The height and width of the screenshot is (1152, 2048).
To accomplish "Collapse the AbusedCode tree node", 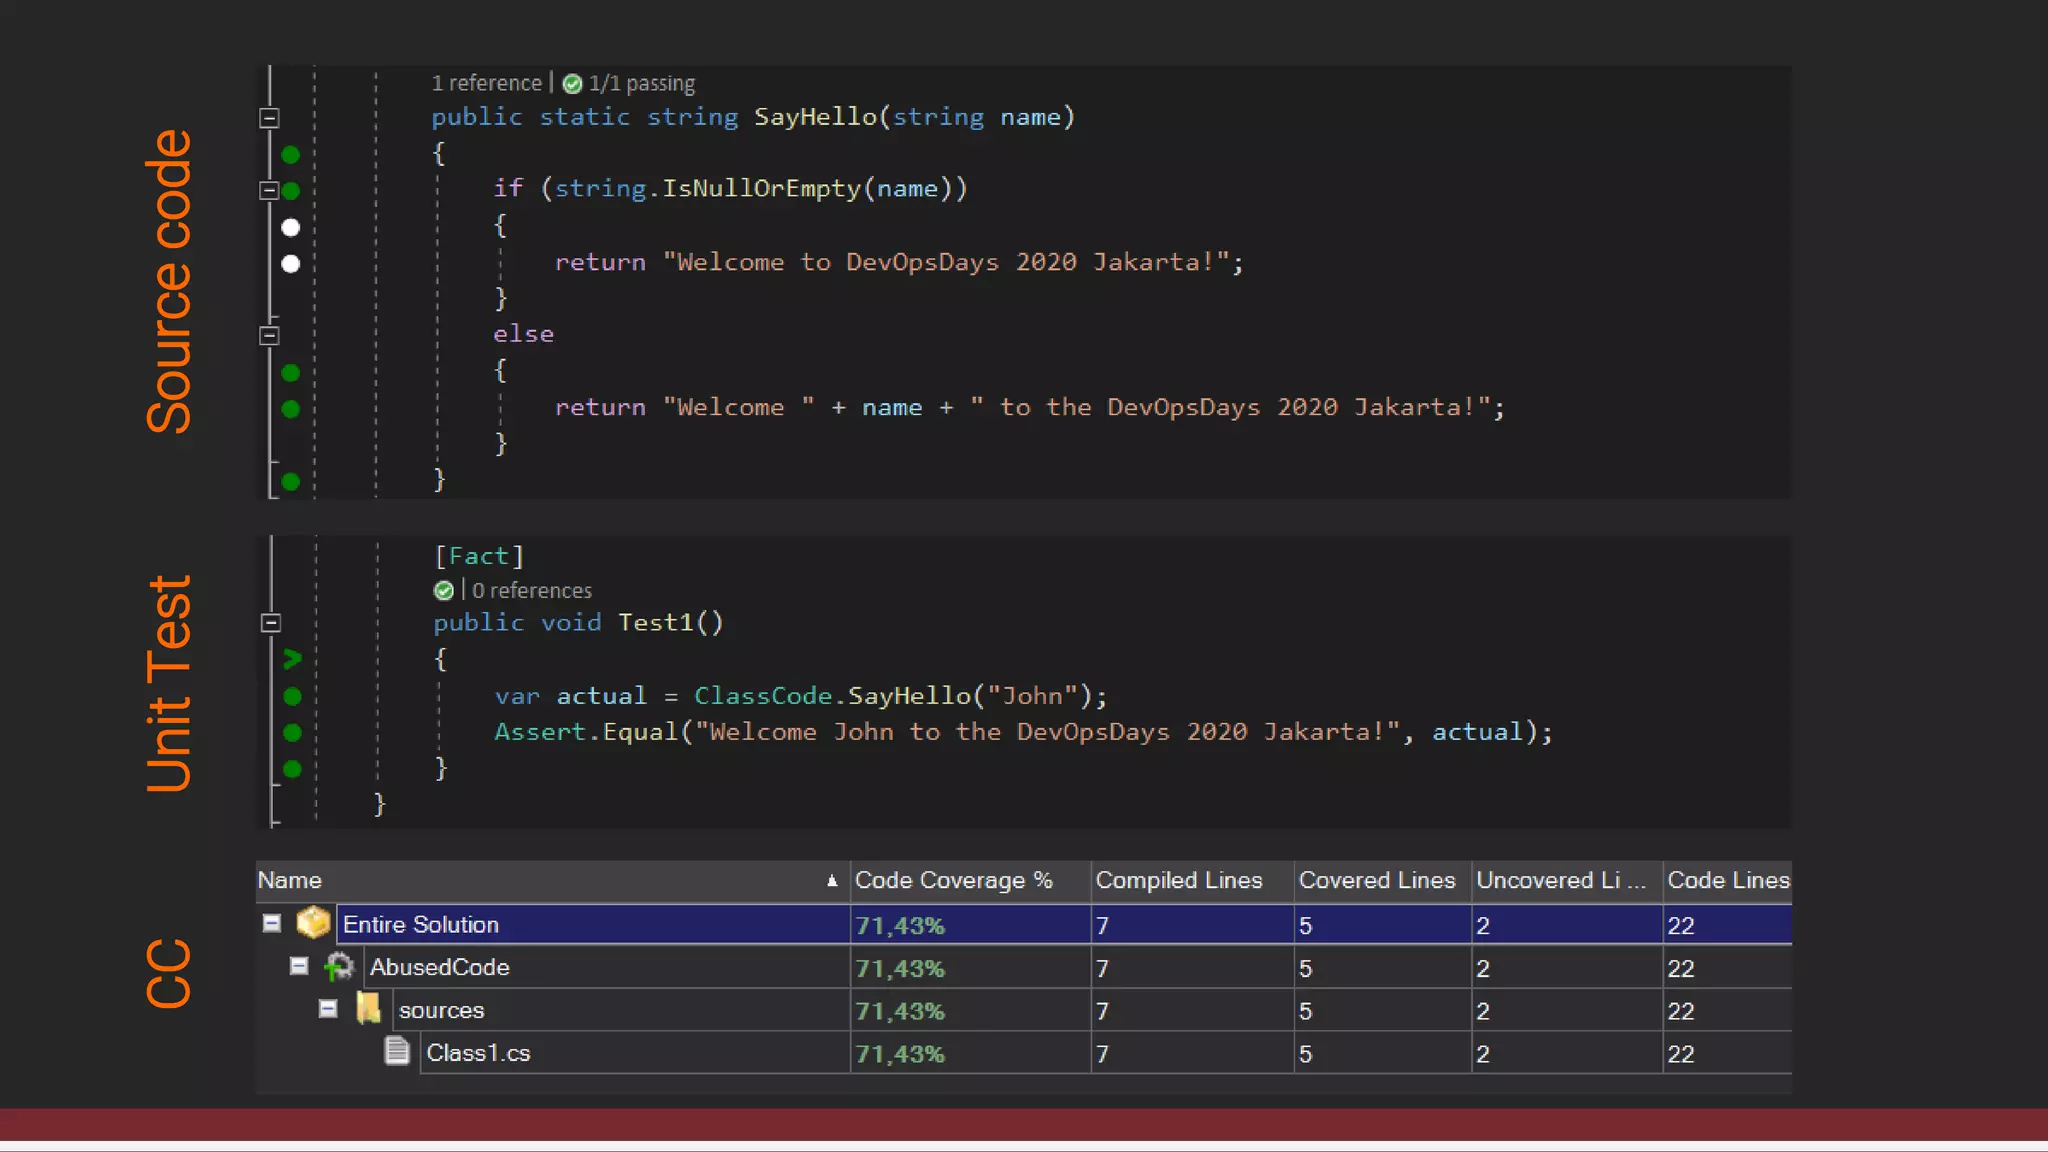I will (x=298, y=966).
